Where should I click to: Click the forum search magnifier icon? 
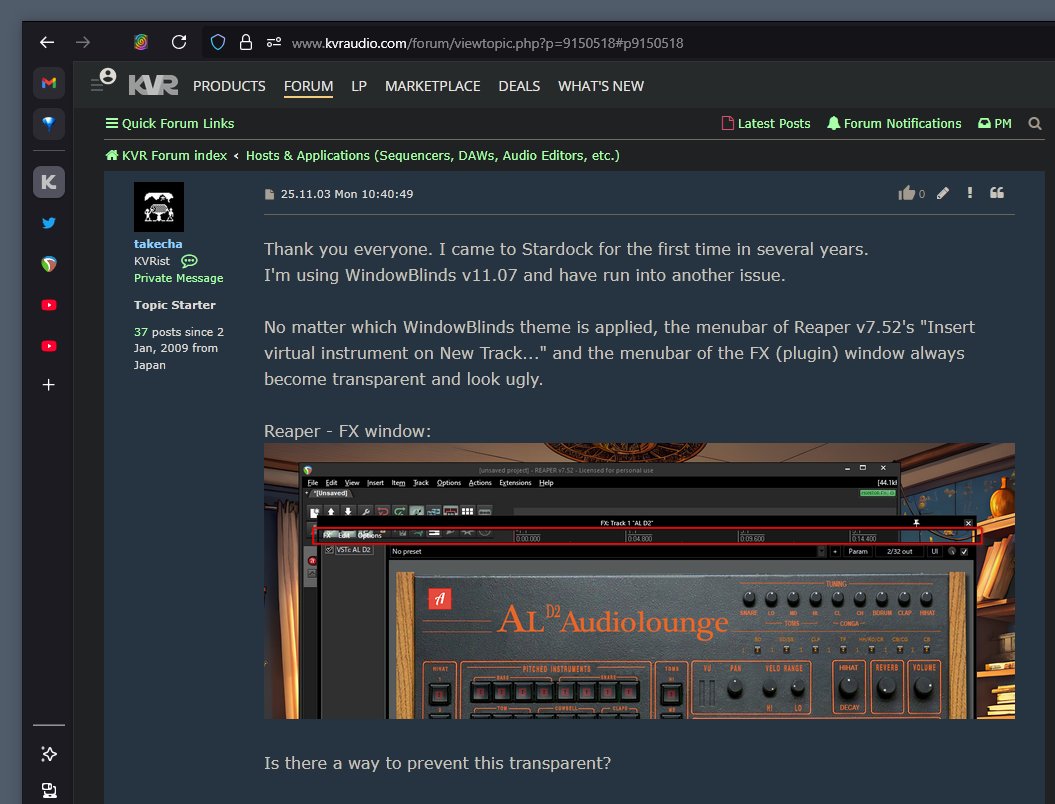pos(1035,123)
